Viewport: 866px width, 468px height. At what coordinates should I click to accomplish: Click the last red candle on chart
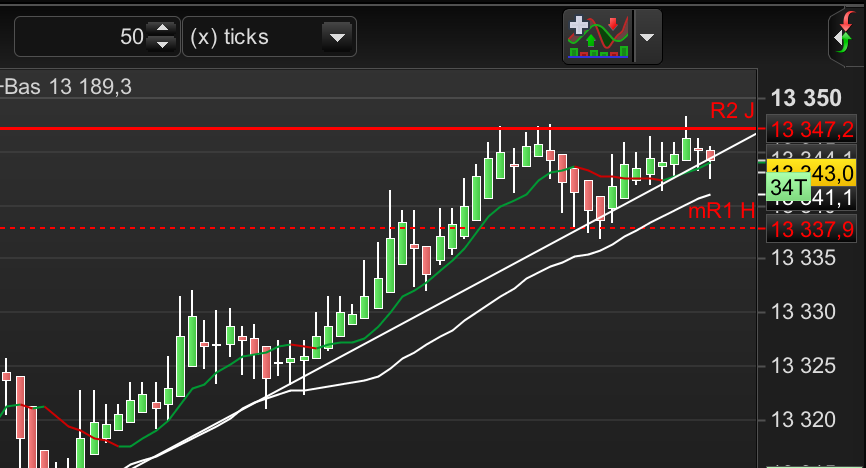click(710, 155)
